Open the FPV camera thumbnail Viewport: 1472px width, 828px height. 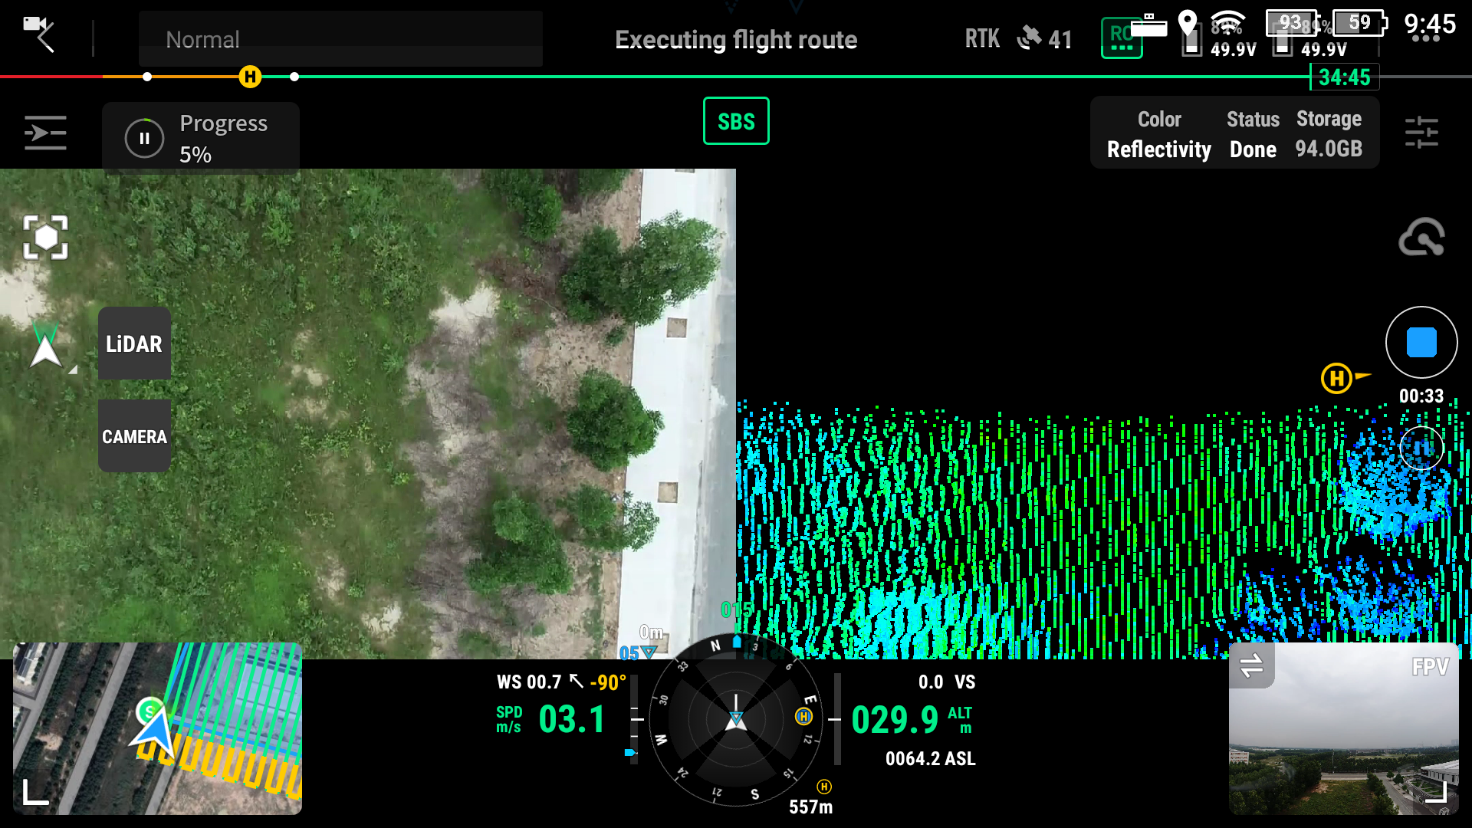(x=1343, y=729)
